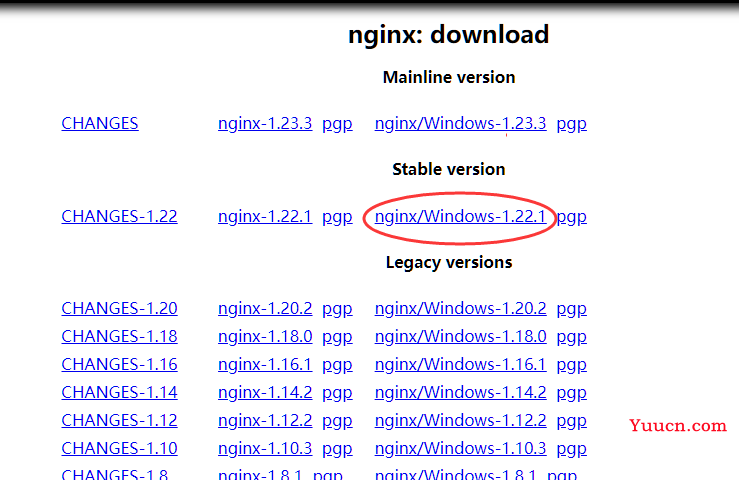The height and width of the screenshot is (480, 739).
Task: Open pgp signature beside nginx/Windows-1.10.3
Action: click(571, 449)
